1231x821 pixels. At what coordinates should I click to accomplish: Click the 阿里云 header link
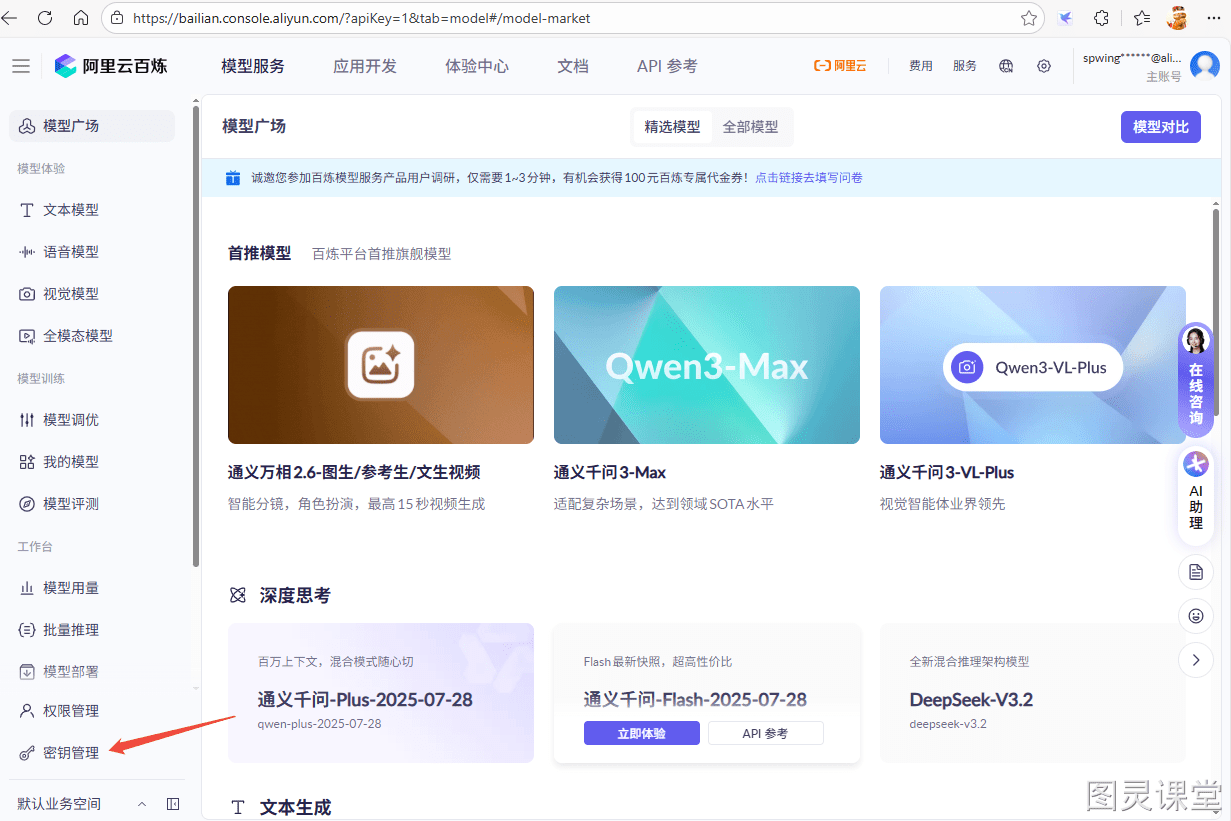840,66
